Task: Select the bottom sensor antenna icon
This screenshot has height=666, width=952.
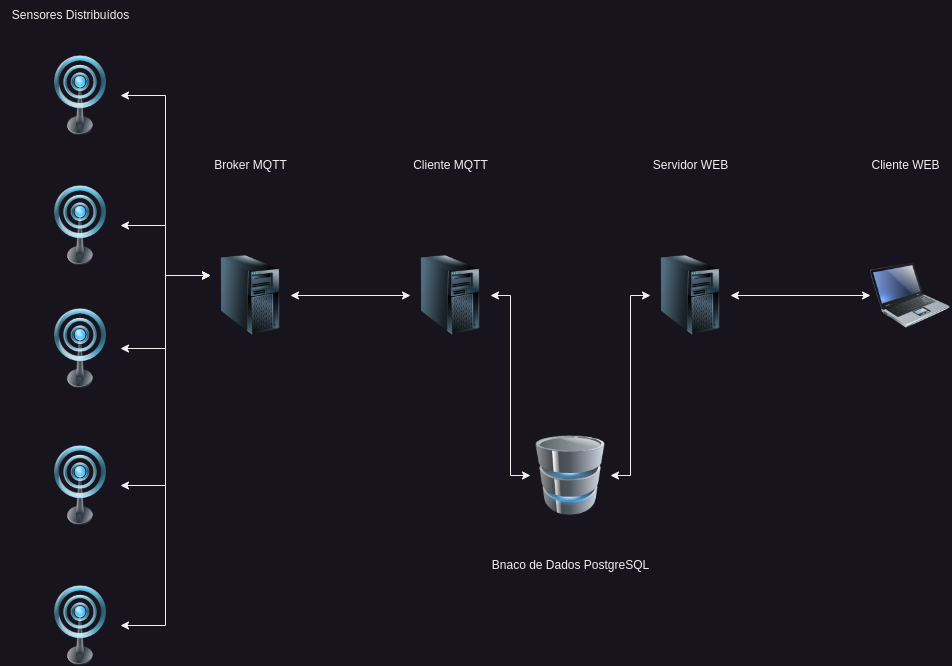Action: [80, 624]
